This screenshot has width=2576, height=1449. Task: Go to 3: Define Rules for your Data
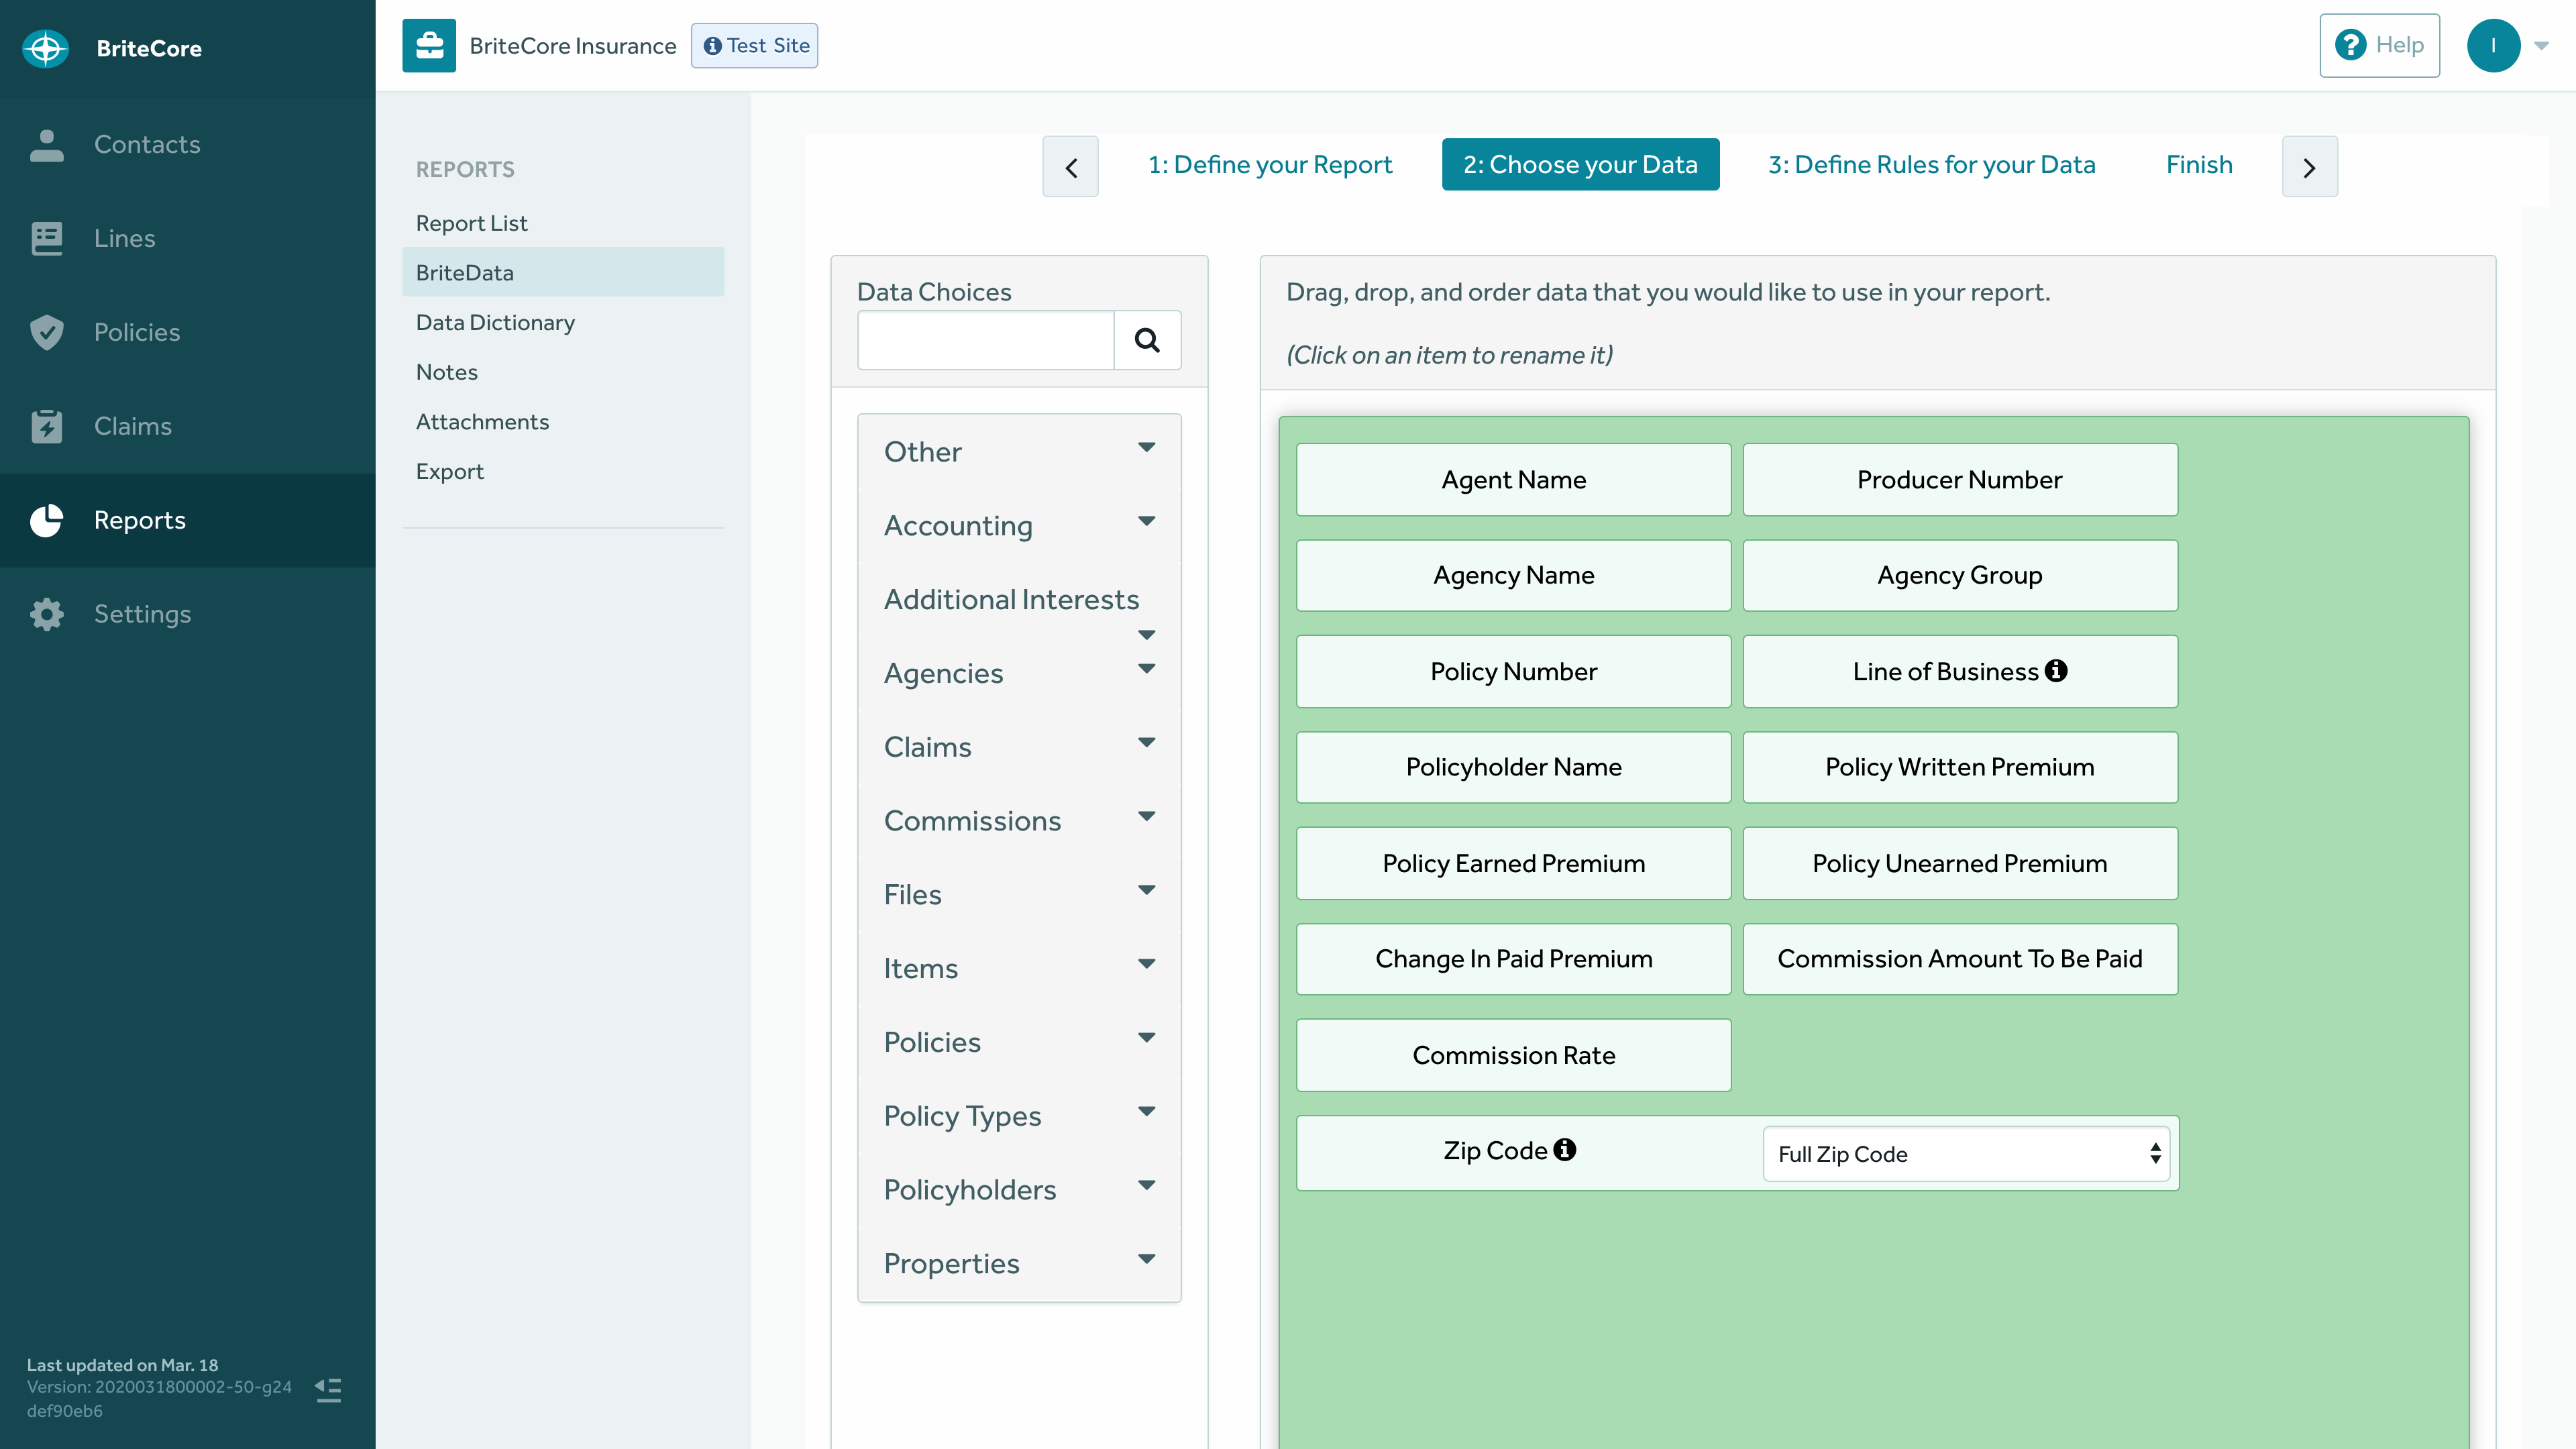tap(1931, 165)
